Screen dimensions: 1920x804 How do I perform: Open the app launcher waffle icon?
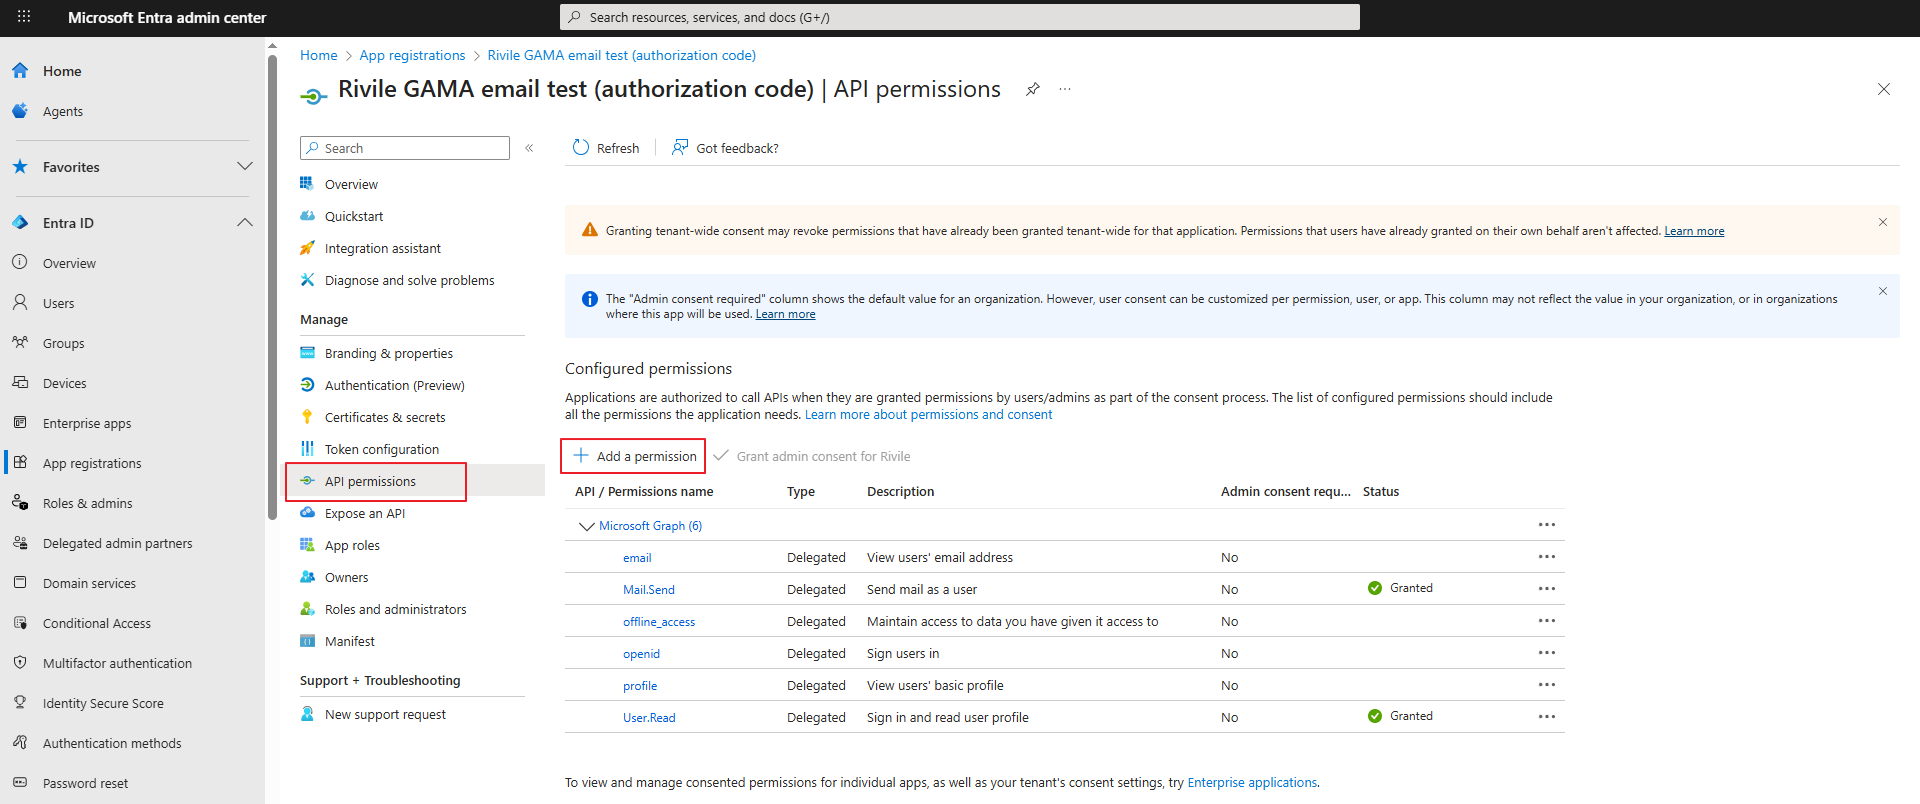tap(24, 17)
